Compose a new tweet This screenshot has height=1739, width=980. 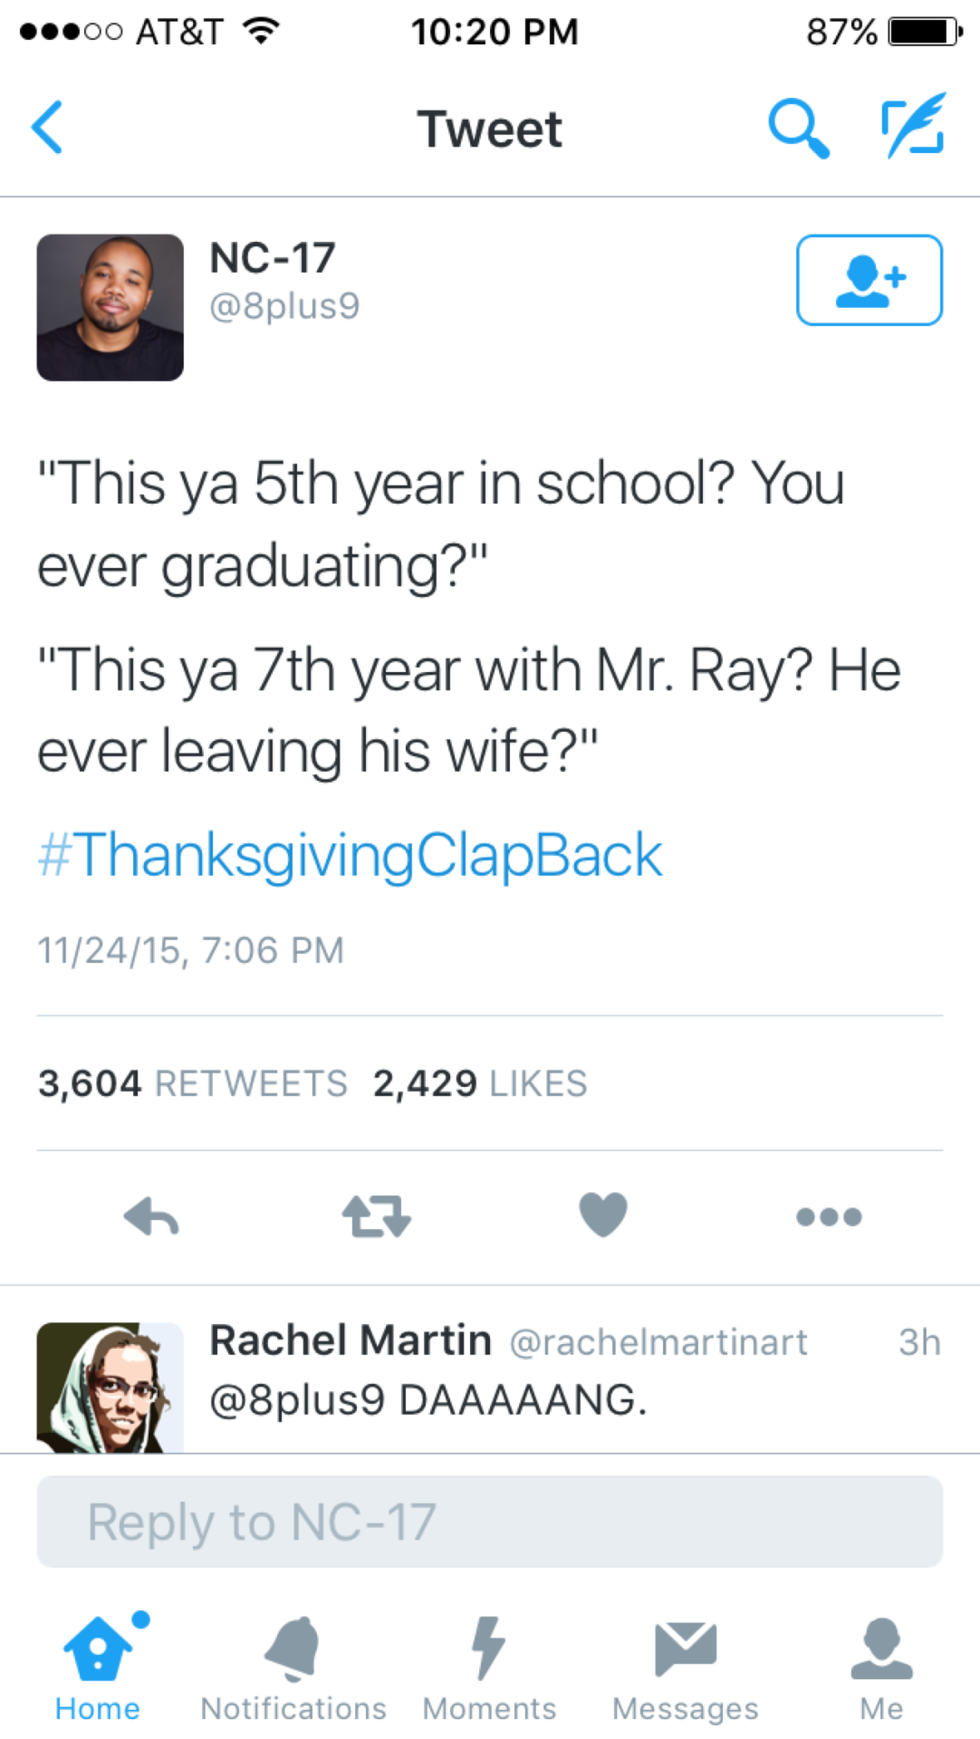(913, 126)
